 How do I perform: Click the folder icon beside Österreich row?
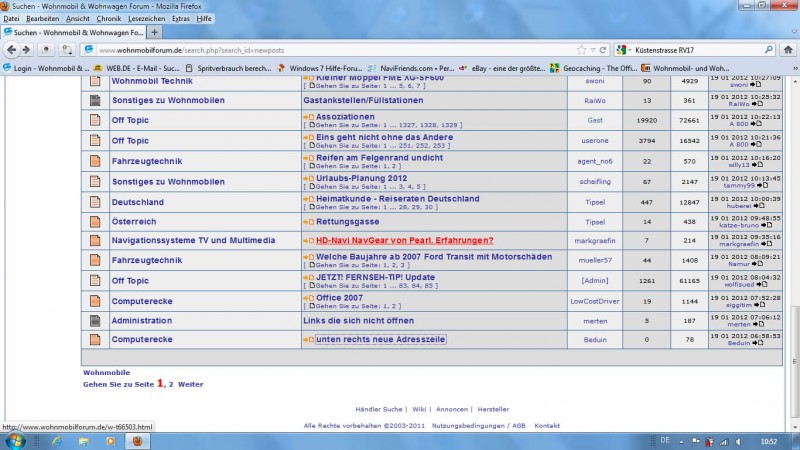(95, 221)
